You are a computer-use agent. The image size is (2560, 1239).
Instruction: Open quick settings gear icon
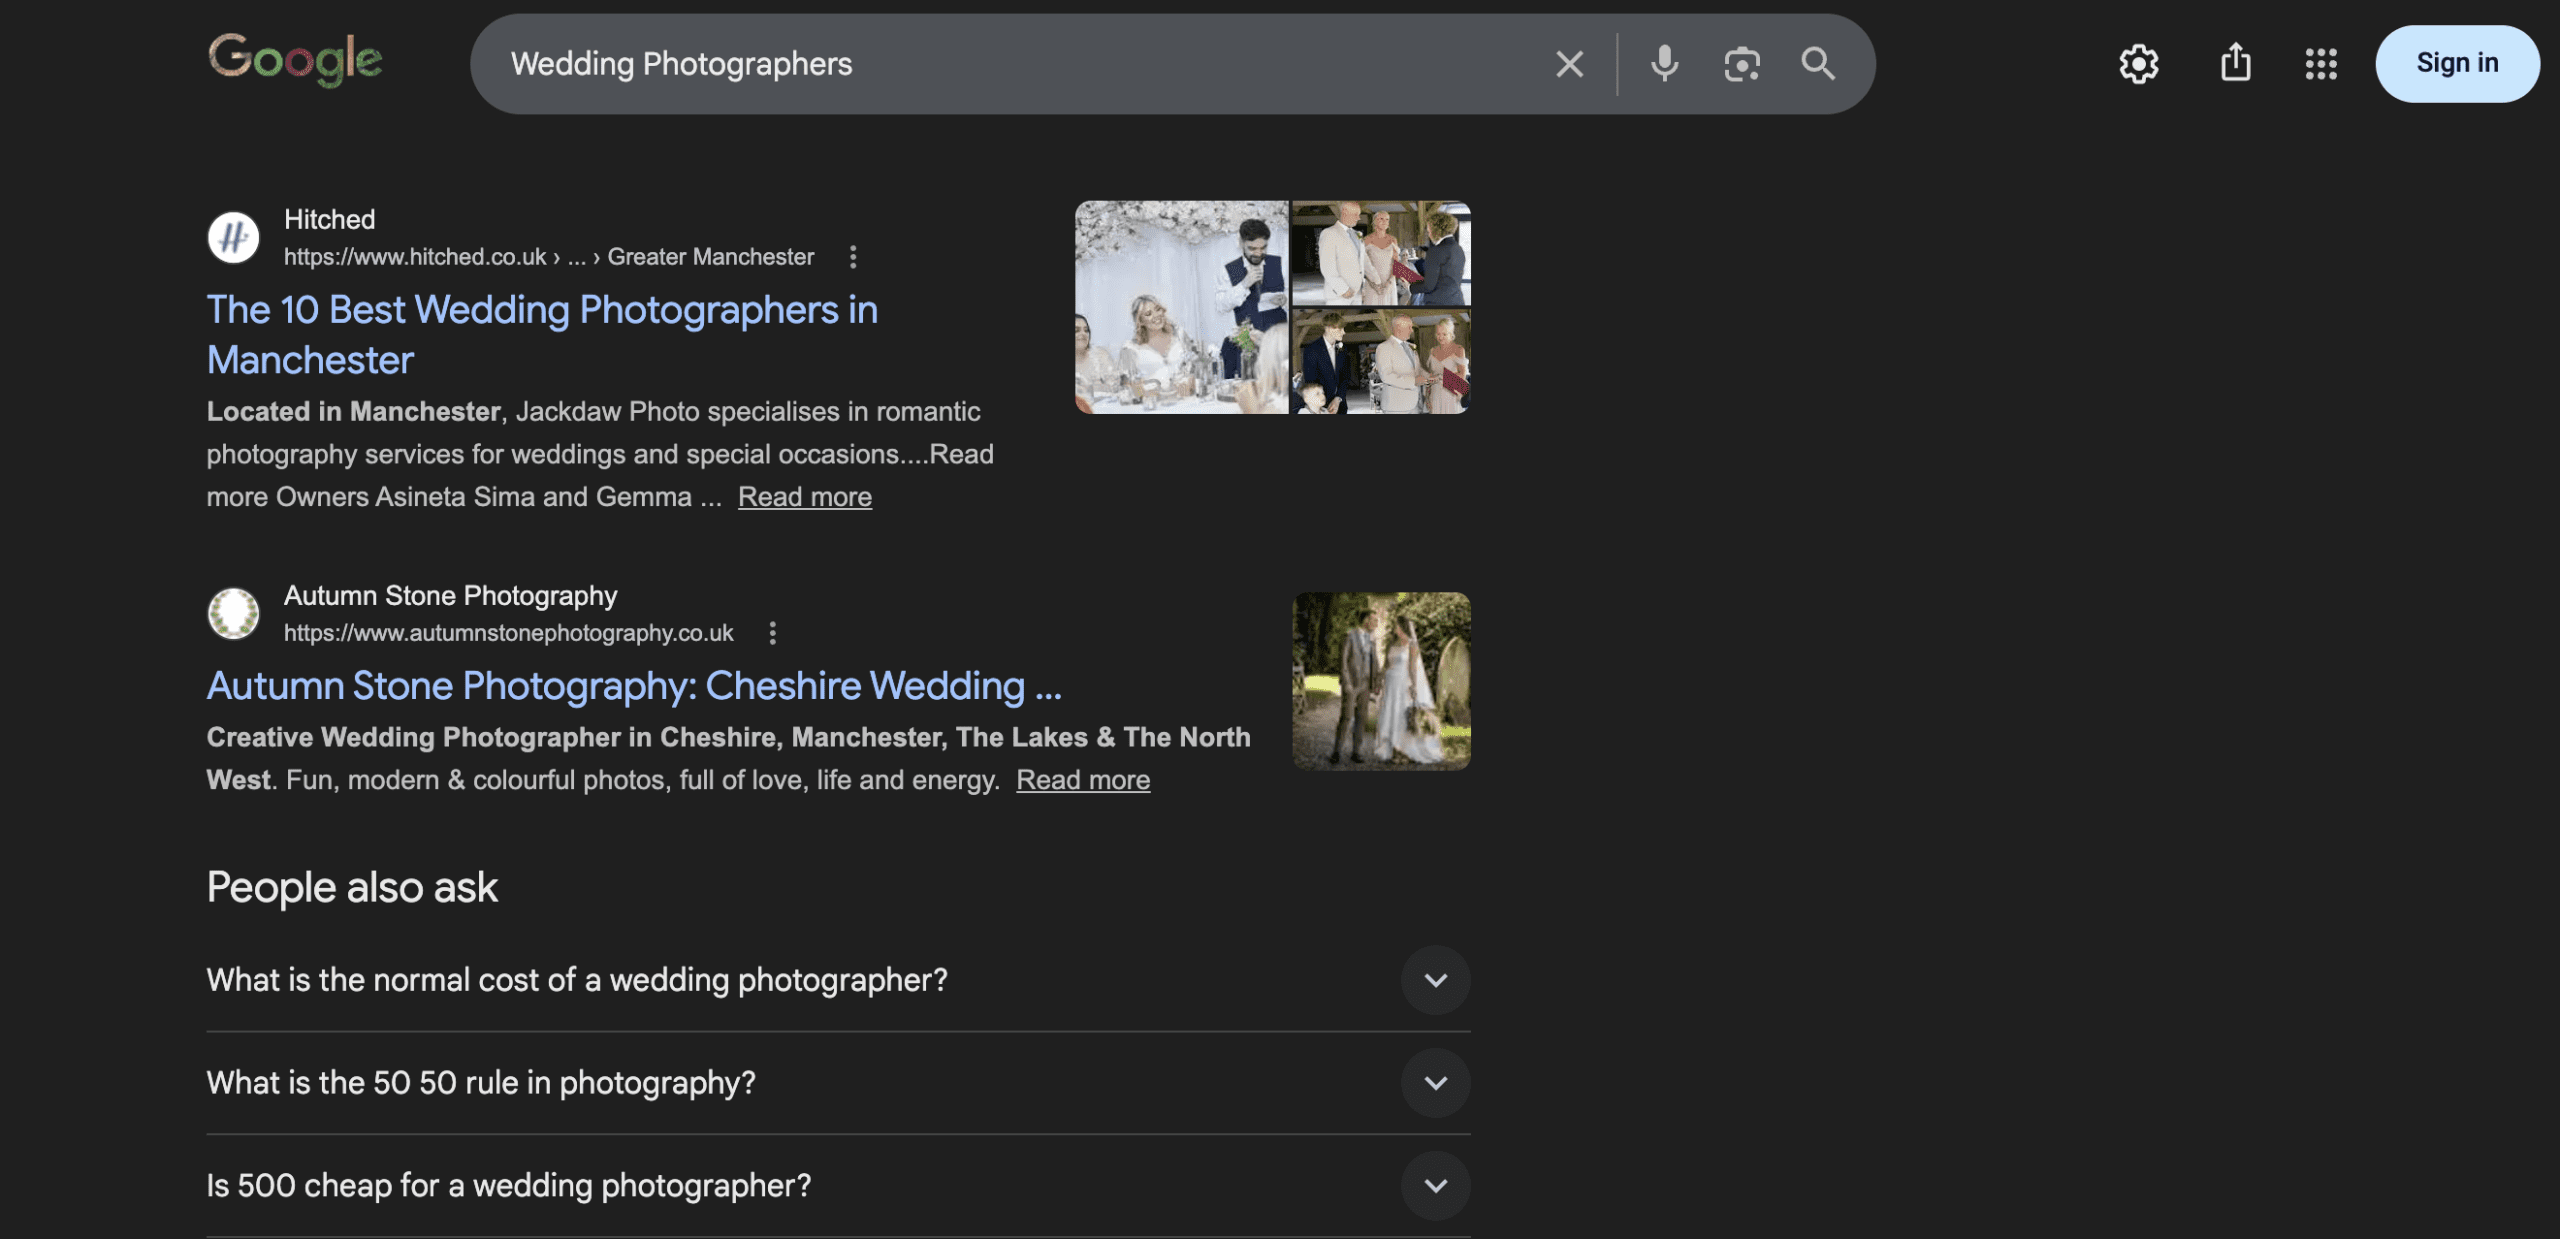(2138, 64)
